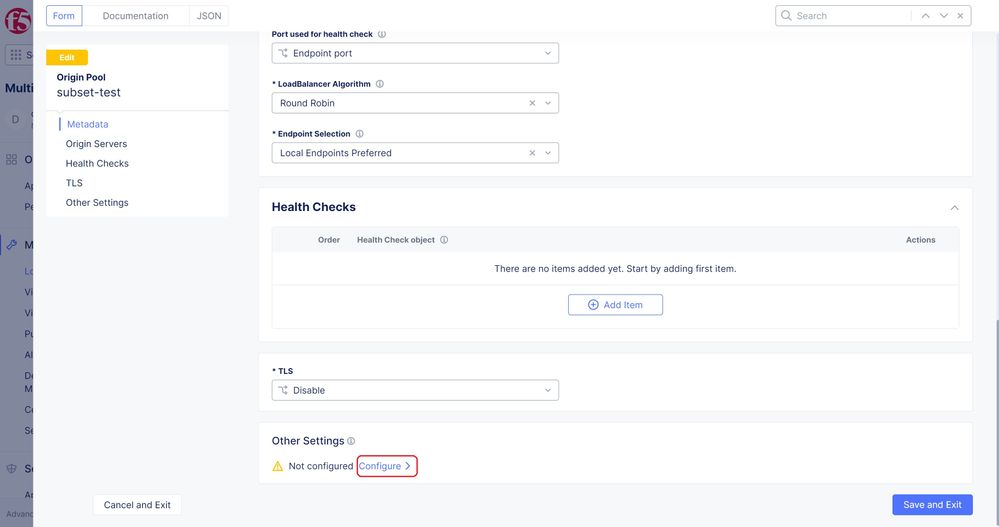This screenshot has height=527, width=999.
Task: Click the Other Settings heading info icon
Action: 351,441
